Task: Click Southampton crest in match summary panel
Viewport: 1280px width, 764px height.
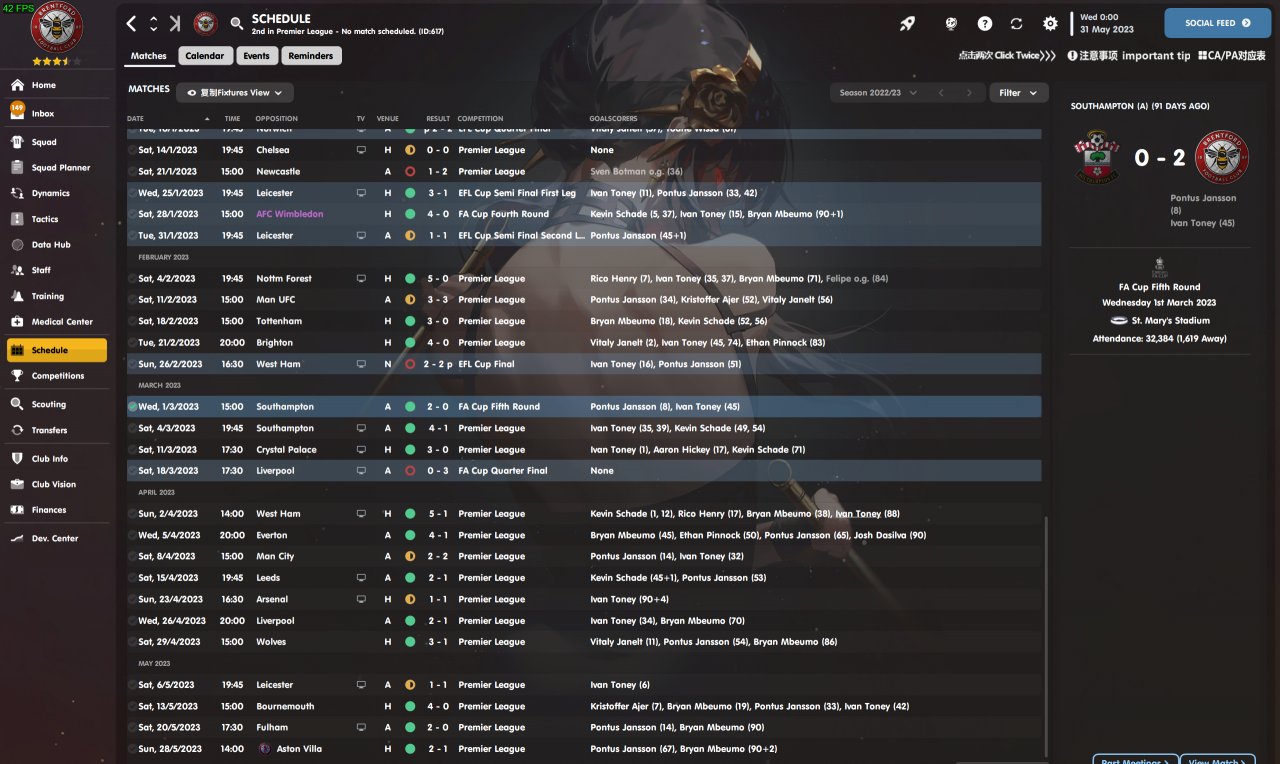Action: pos(1099,157)
